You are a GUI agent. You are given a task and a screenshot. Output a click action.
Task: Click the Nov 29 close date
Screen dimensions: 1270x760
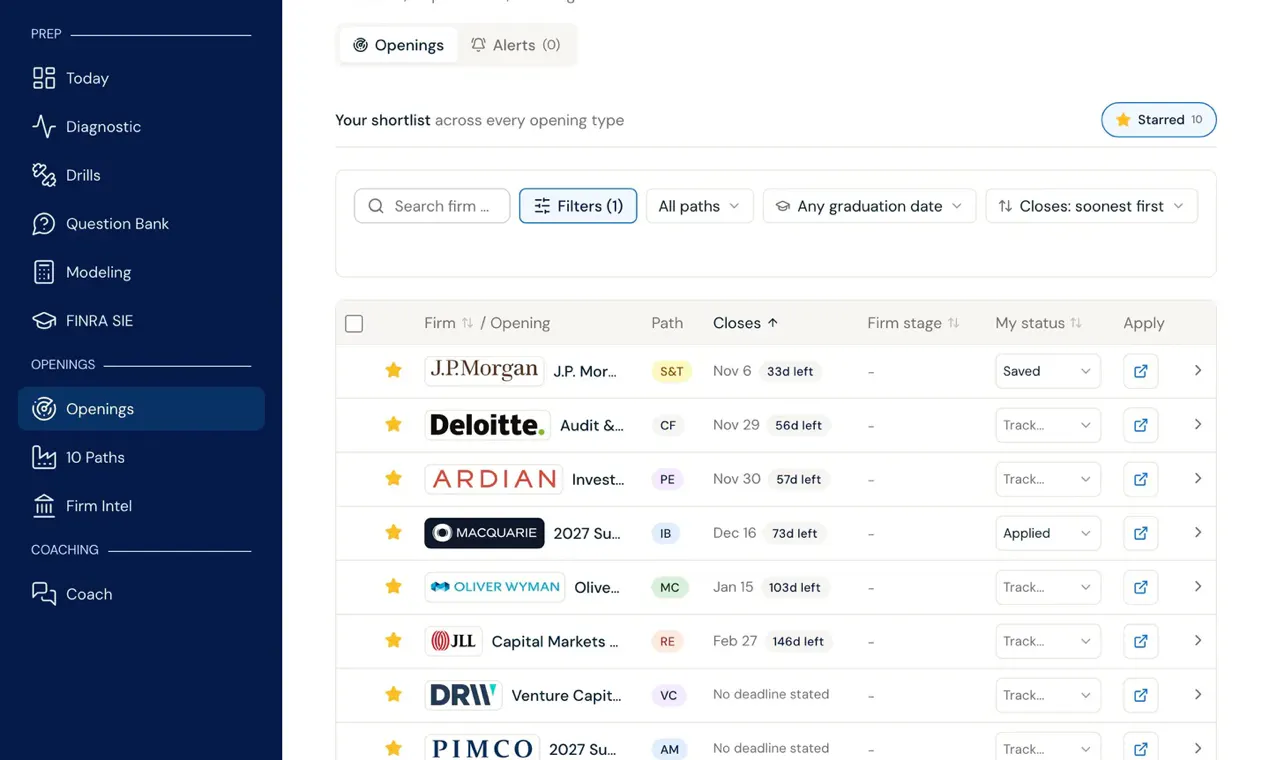(x=736, y=425)
